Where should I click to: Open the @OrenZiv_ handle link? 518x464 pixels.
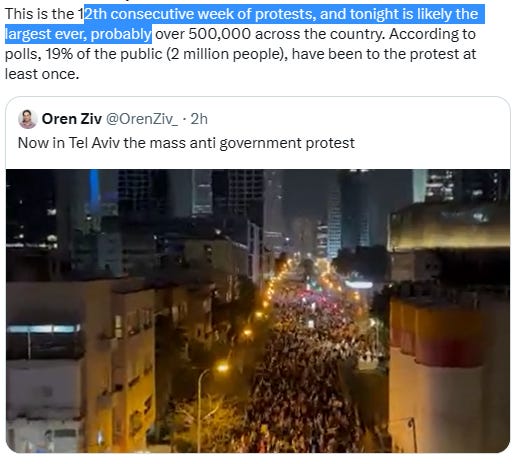[x=142, y=119]
